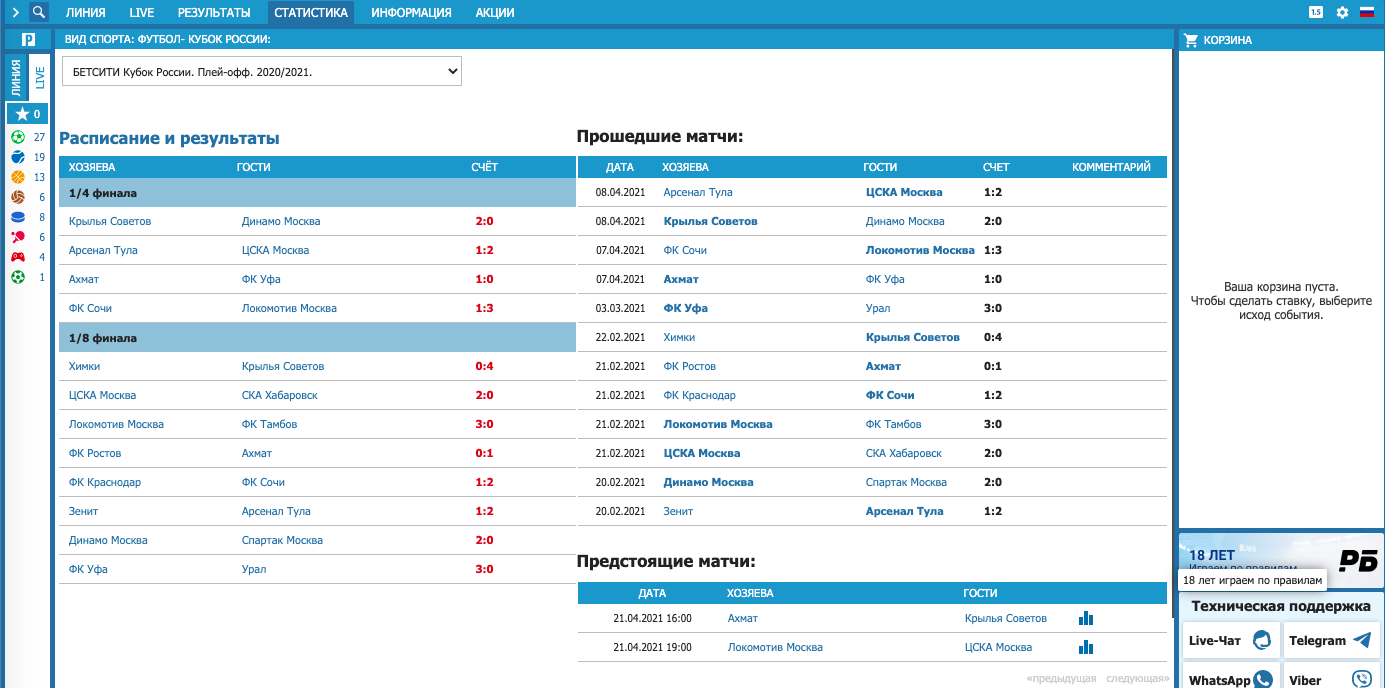Click the Расписание и результаты heading
This screenshot has width=1385, height=688.
coord(169,138)
